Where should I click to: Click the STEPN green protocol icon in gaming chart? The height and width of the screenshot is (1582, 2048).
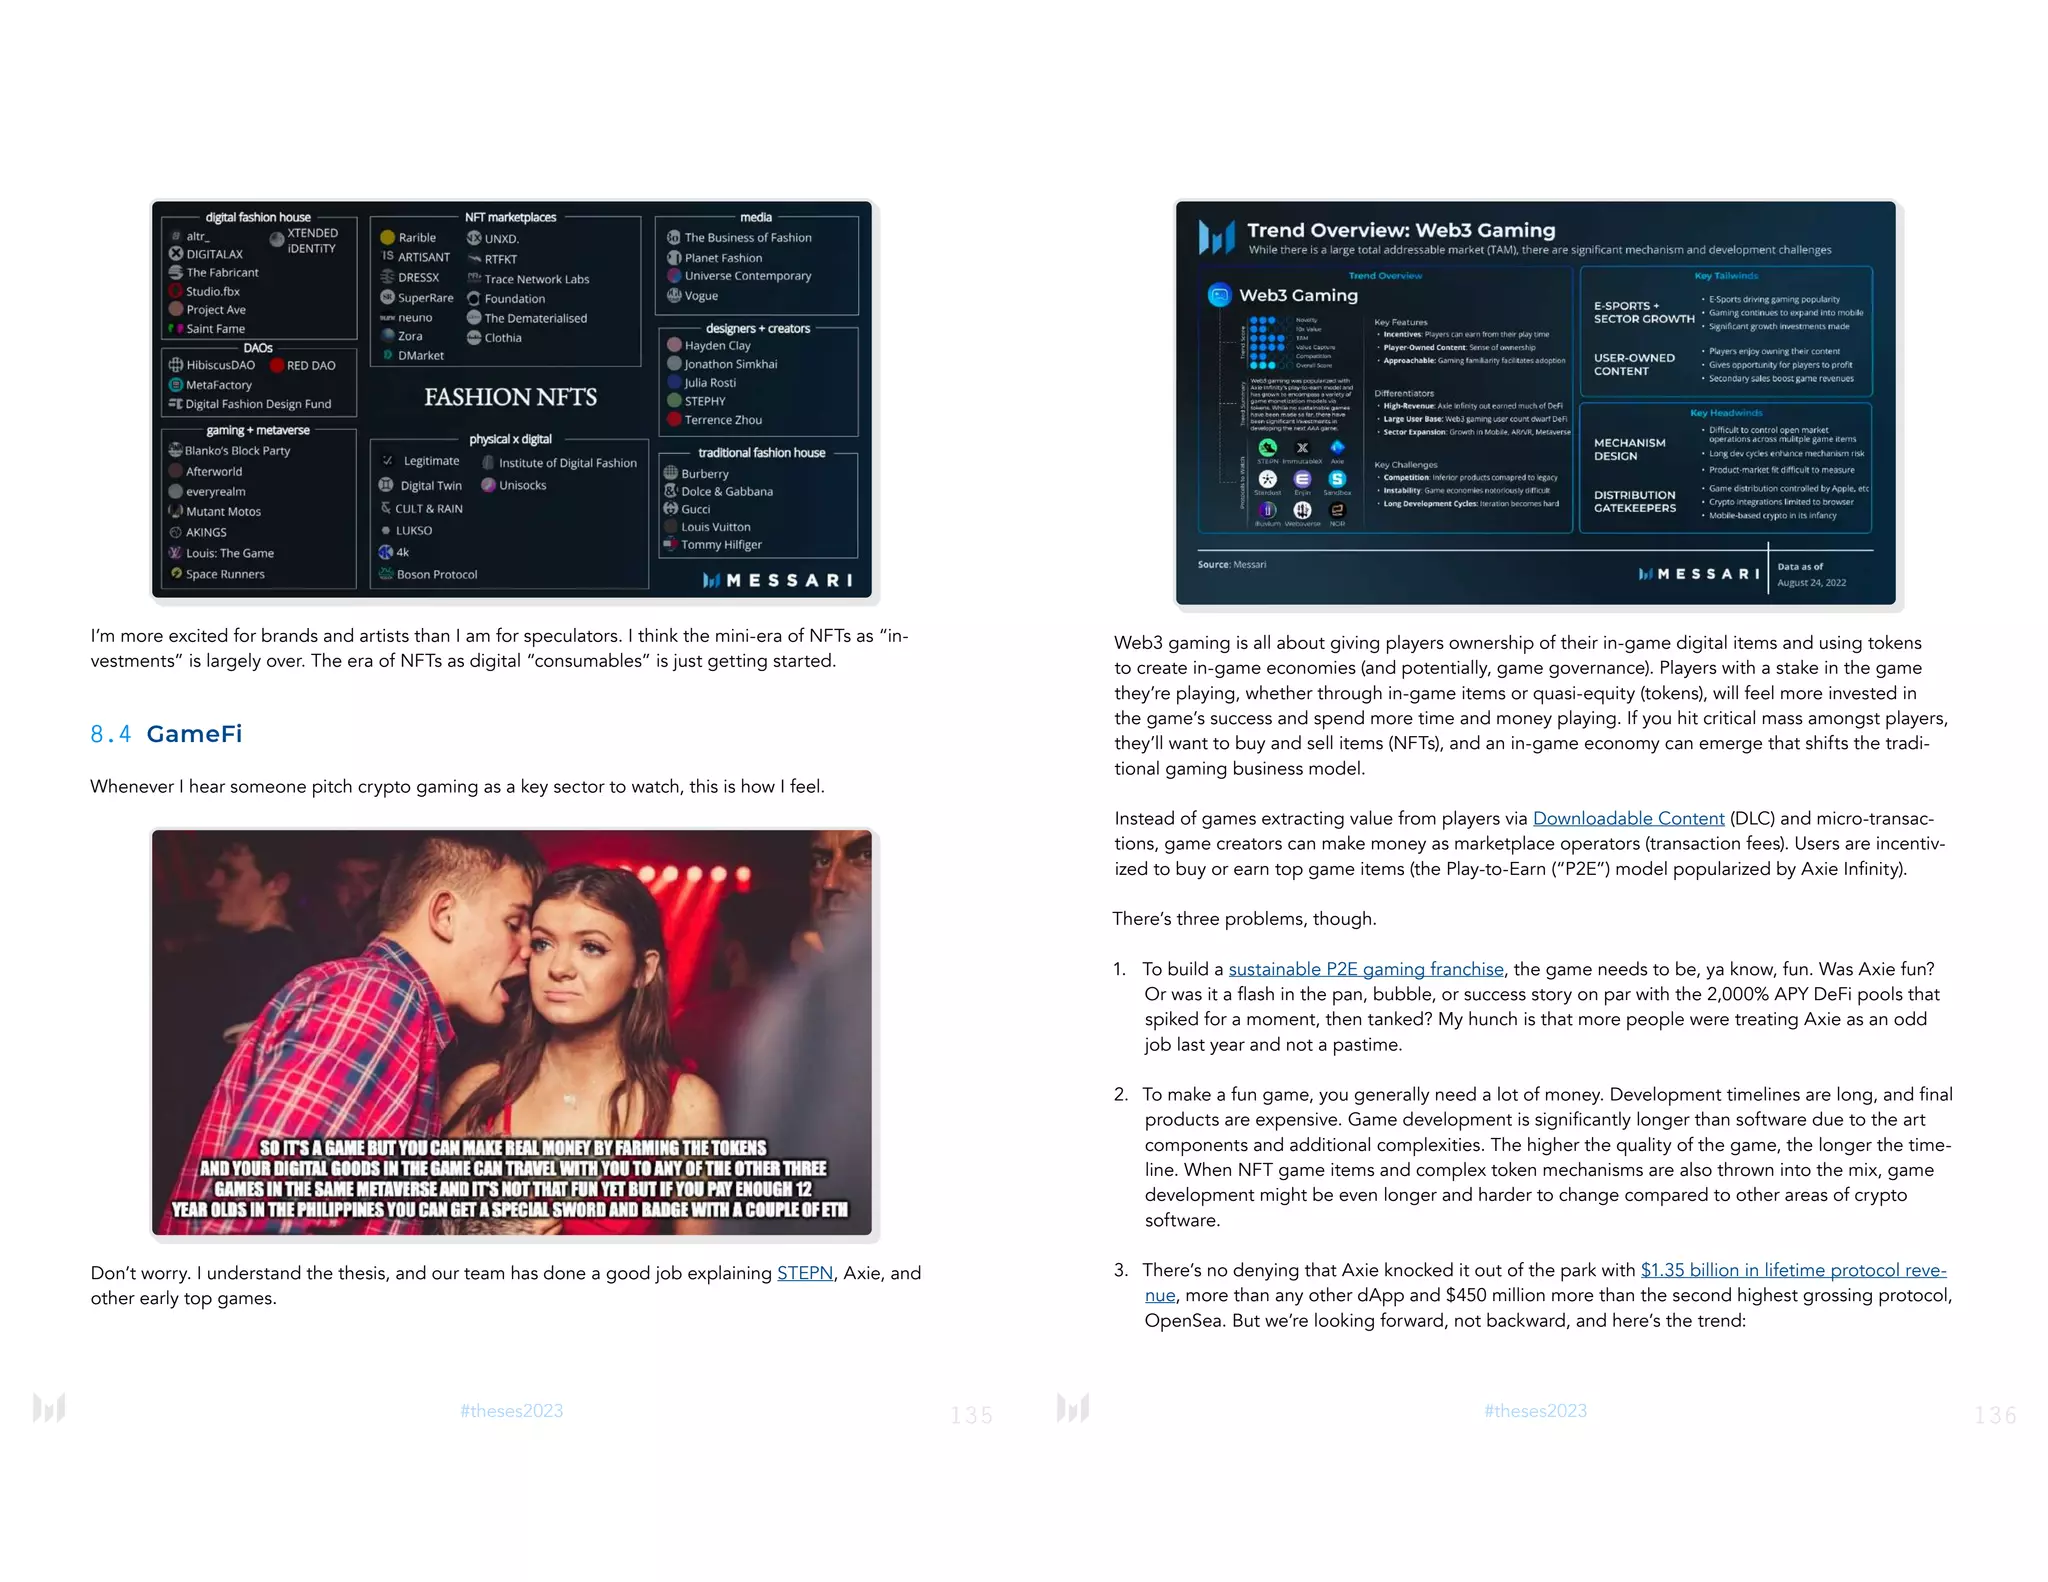pyautogui.click(x=1267, y=448)
